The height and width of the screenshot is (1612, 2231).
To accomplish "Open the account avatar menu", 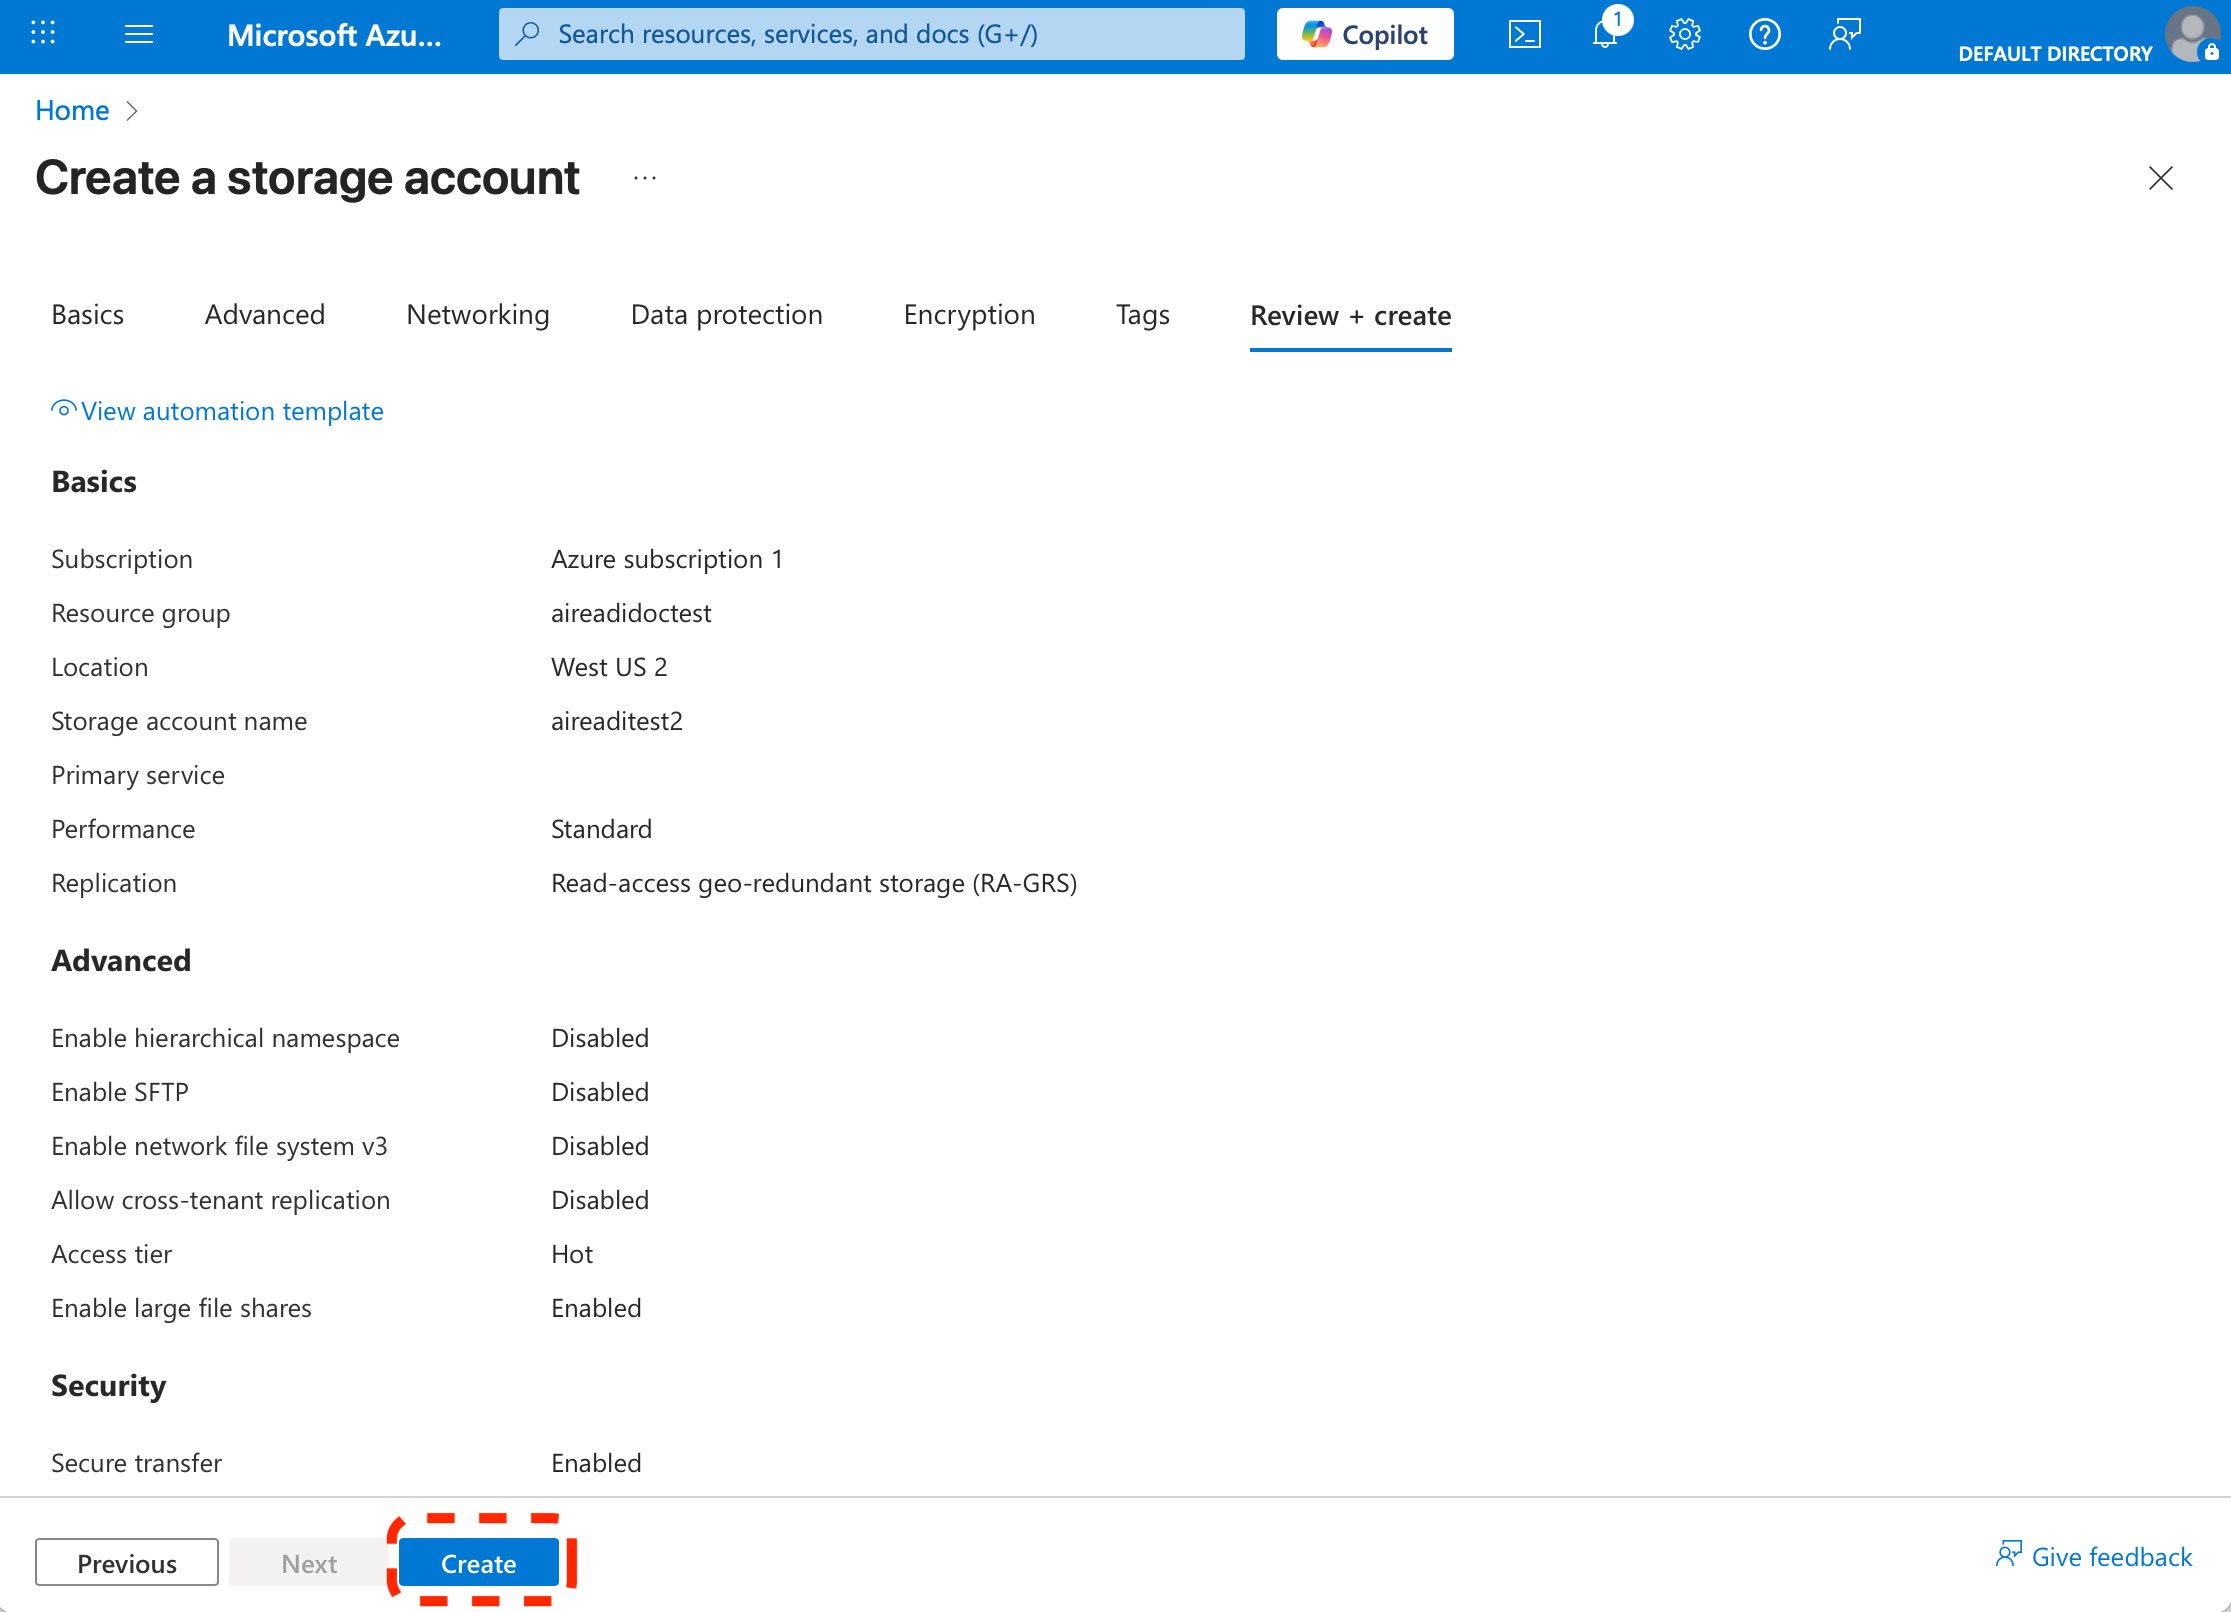I will click(2190, 35).
